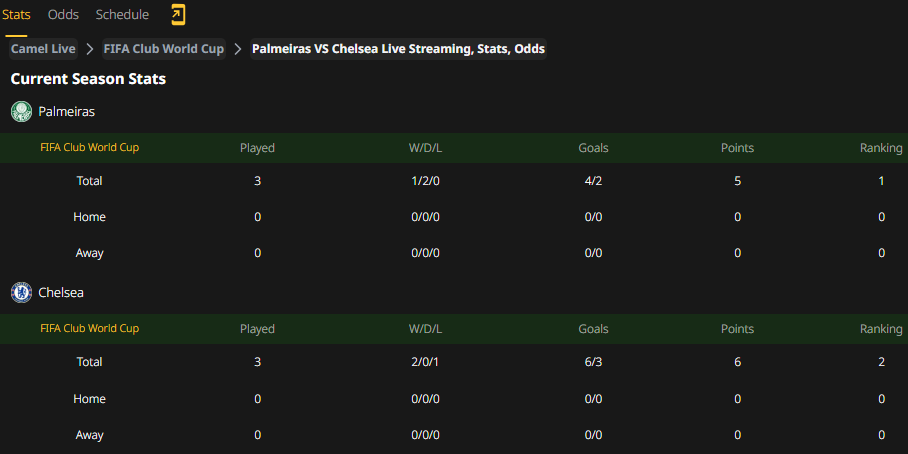Click the Chelsea team name
This screenshot has width=908, height=454.
point(61,292)
